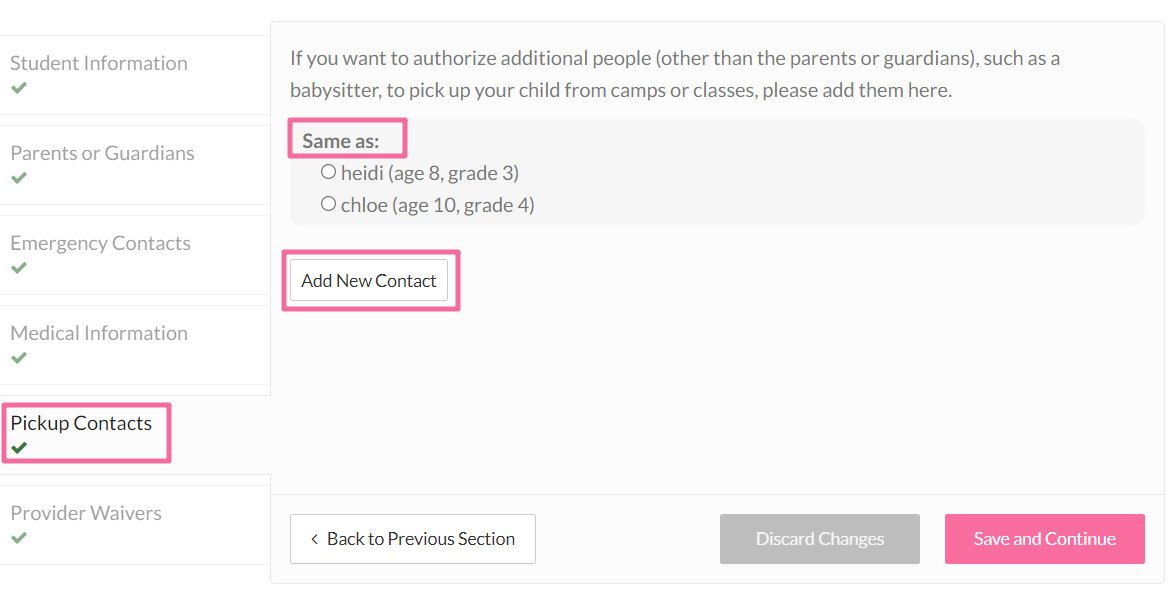Navigate to Provider Waivers section
The width and height of the screenshot is (1175, 591).
point(86,513)
